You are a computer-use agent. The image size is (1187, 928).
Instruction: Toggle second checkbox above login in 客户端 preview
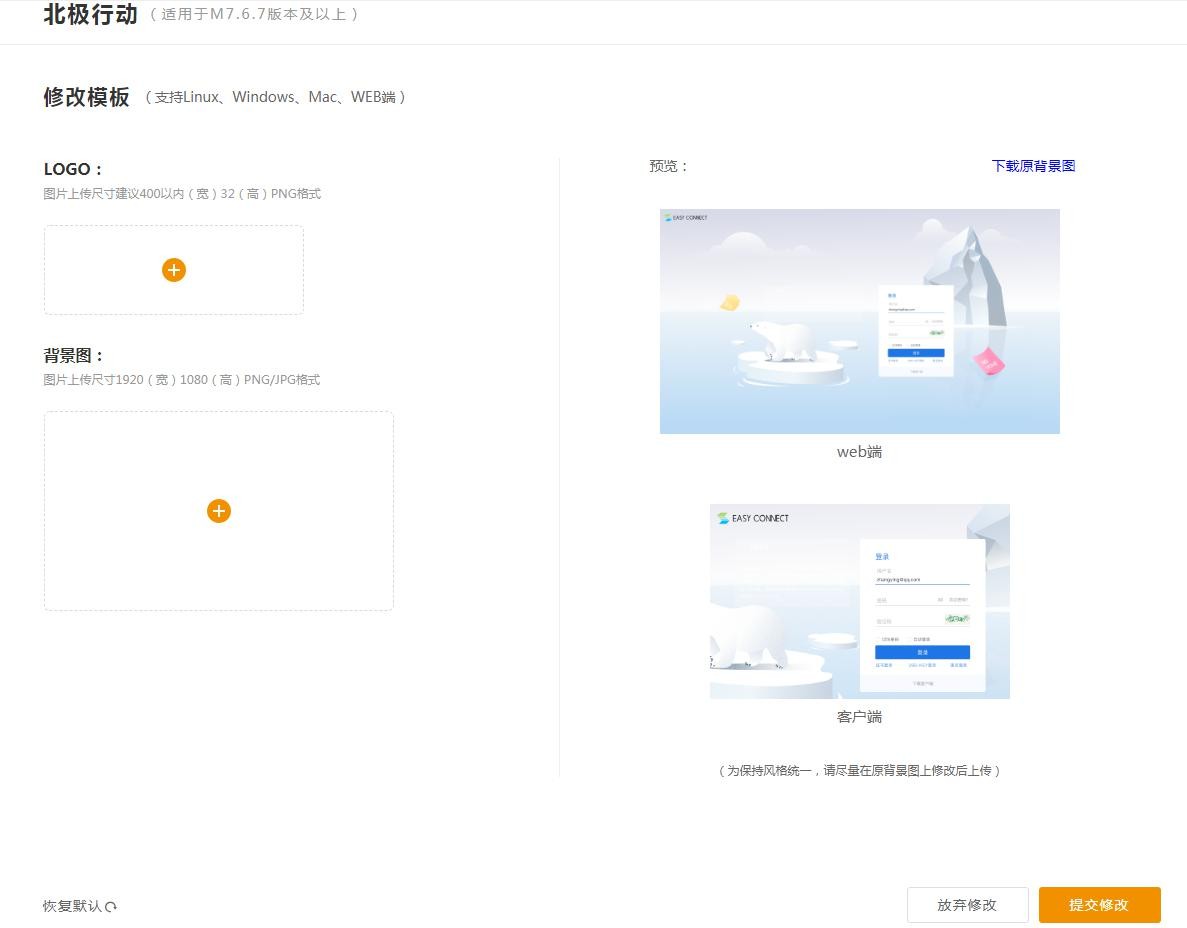coord(911,639)
